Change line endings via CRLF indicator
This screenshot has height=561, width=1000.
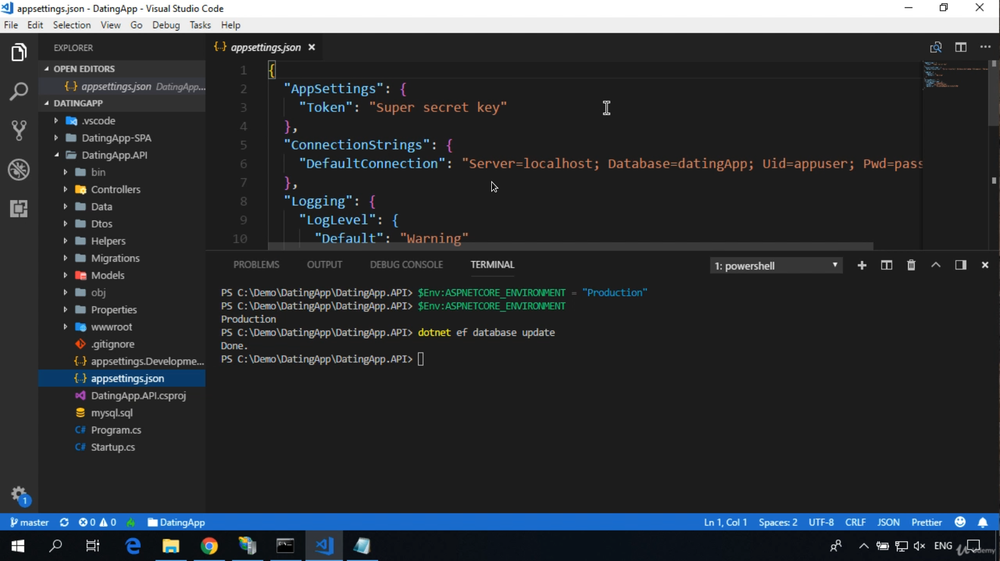pos(855,522)
